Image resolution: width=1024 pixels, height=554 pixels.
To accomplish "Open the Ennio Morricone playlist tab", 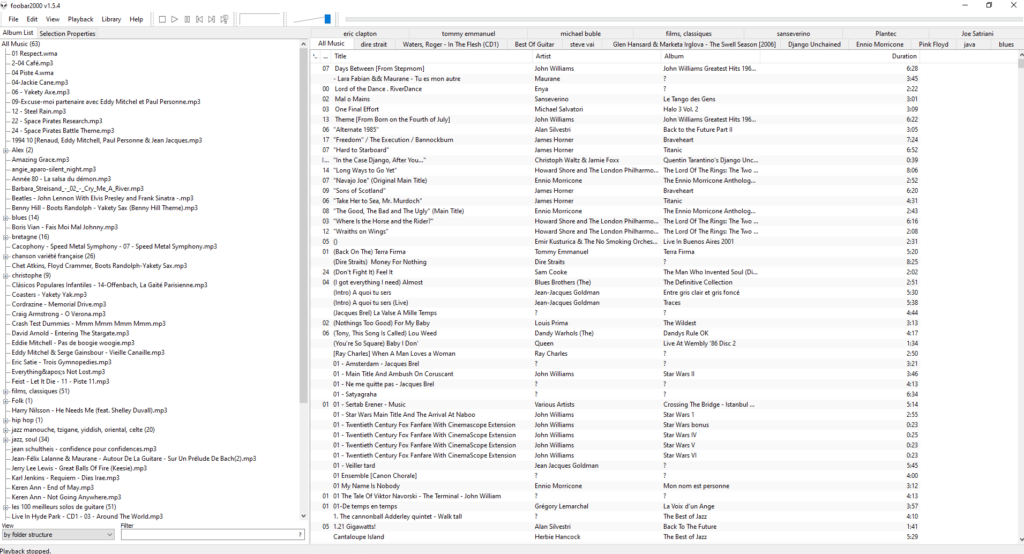I will click(x=879, y=44).
